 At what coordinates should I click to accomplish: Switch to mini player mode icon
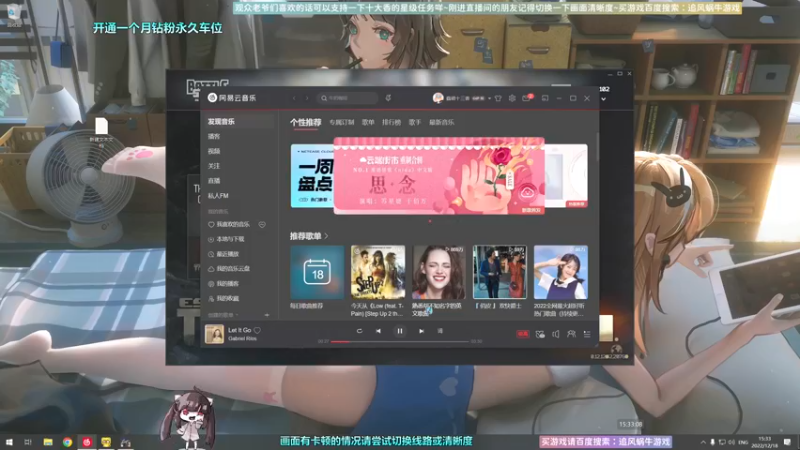545,98
